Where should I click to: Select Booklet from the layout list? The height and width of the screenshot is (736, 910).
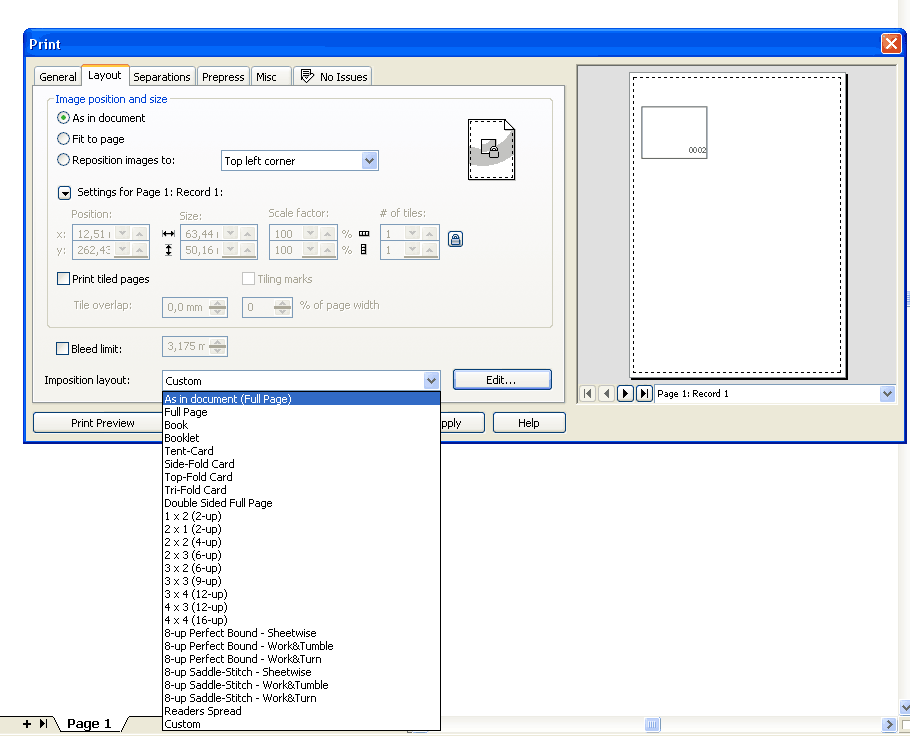point(301,438)
